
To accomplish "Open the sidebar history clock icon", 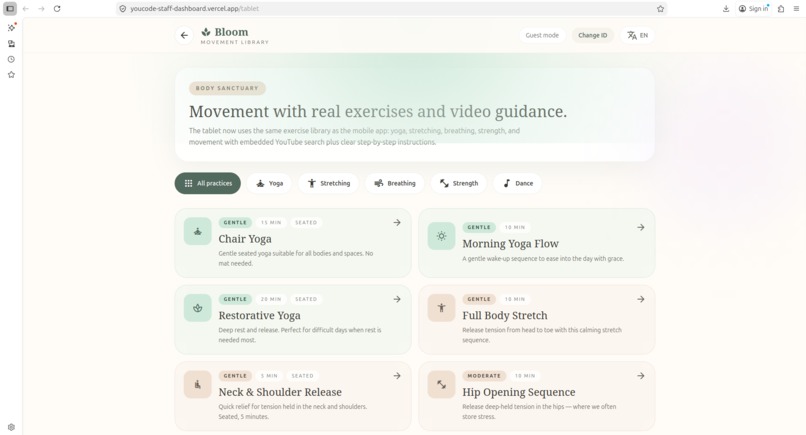I will (x=11, y=60).
